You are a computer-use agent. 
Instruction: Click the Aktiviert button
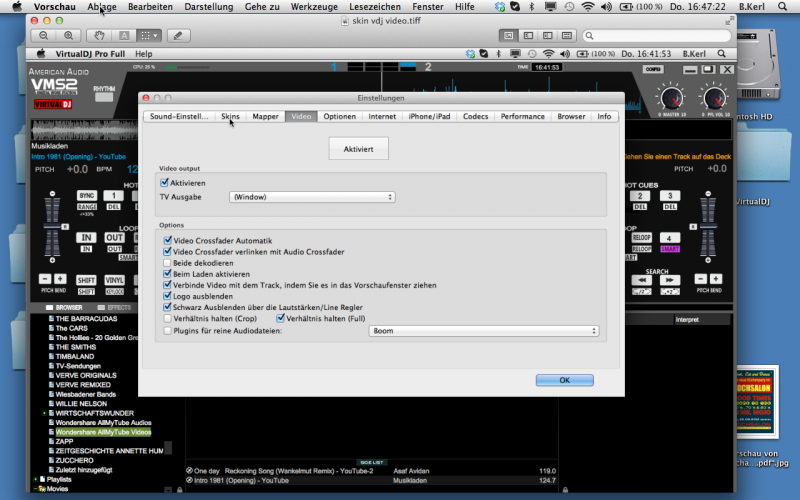point(358,147)
